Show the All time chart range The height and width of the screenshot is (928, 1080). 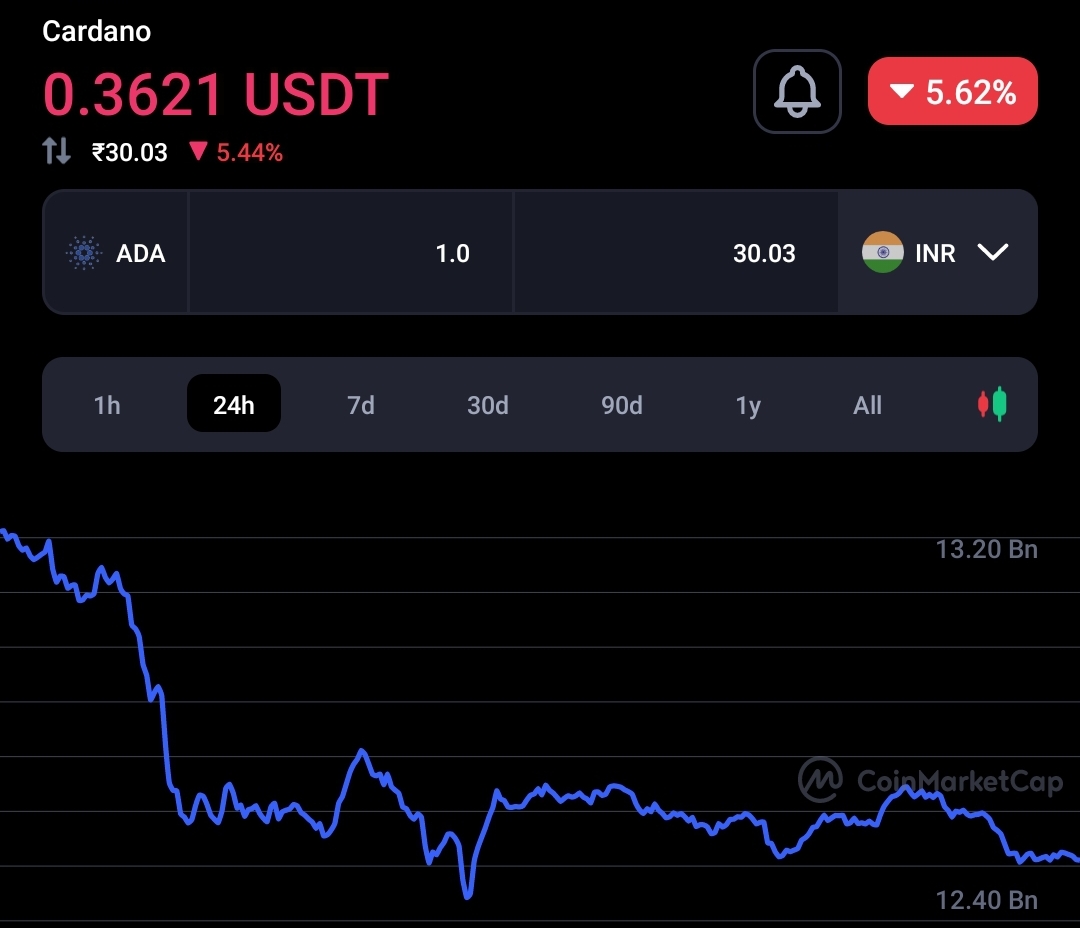pyautogui.click(x=867, y=405)
